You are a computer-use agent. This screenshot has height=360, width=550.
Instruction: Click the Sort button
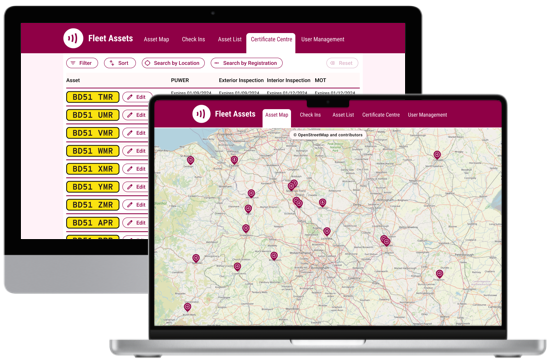(x=120, y=63)
